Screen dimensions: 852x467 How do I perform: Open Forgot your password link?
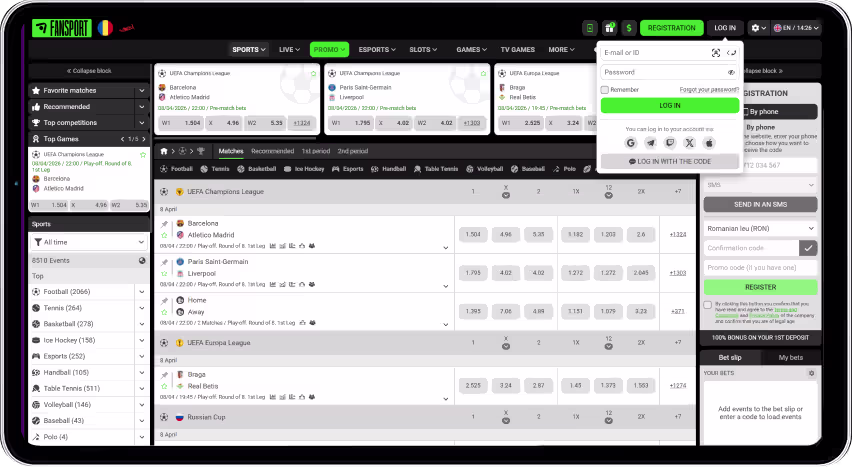pyautogui.click(x=709, y=90)
